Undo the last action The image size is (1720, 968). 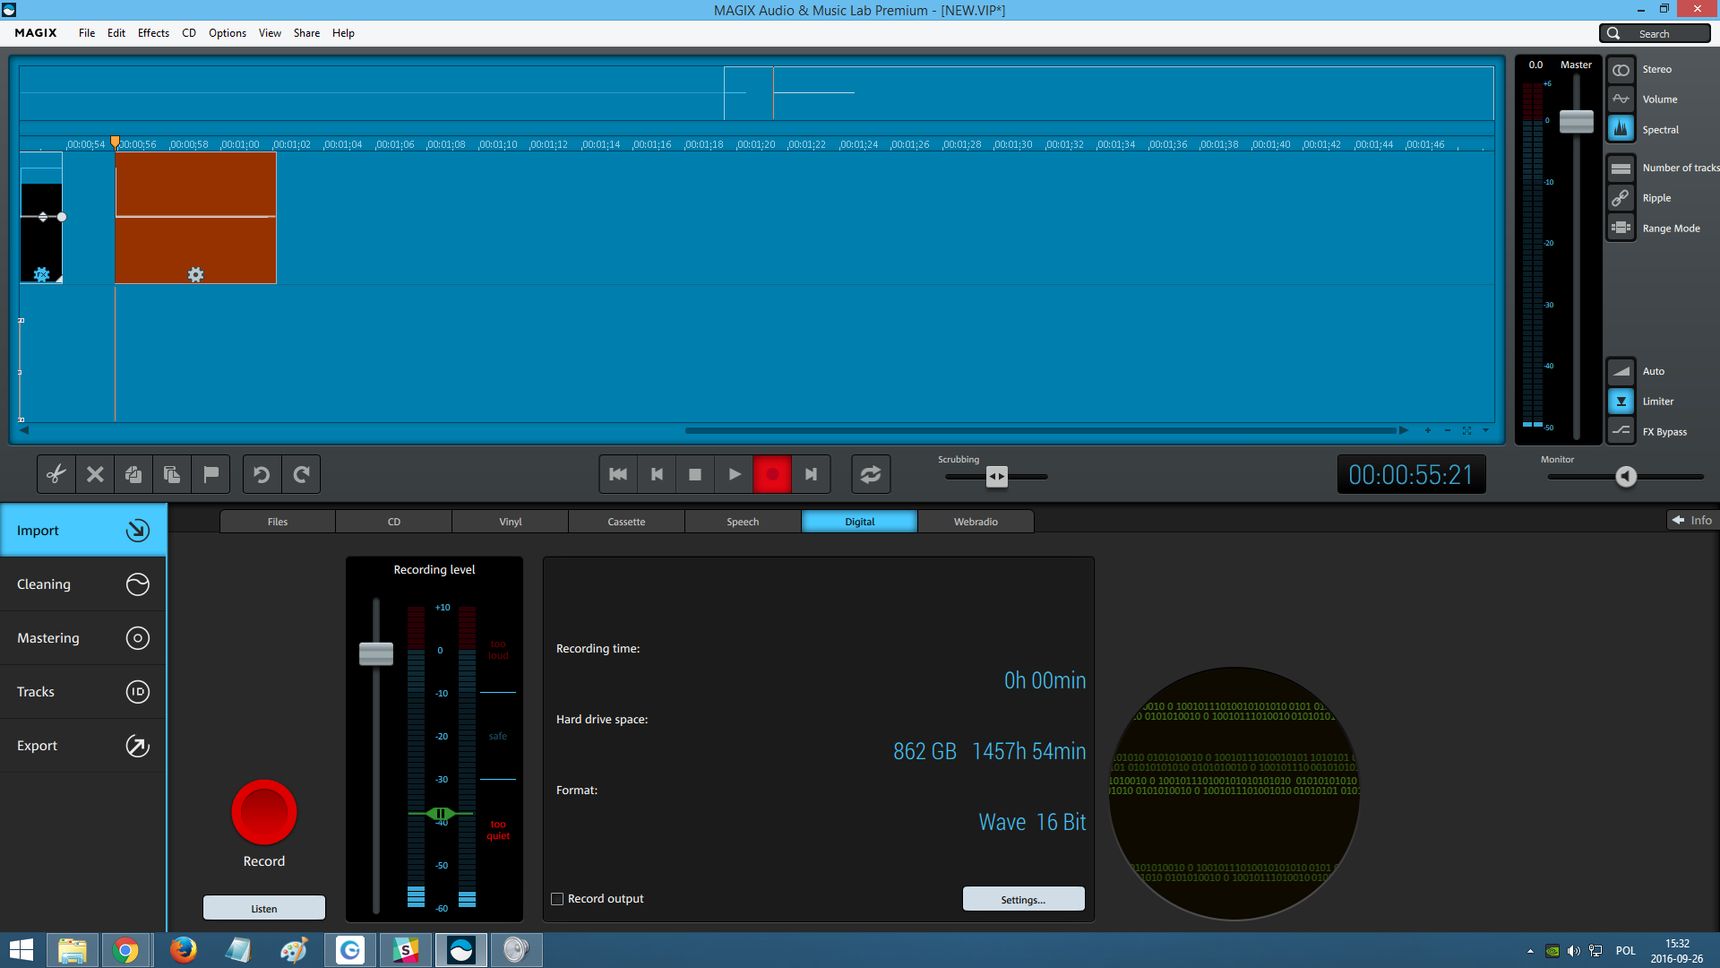[262, 474]
